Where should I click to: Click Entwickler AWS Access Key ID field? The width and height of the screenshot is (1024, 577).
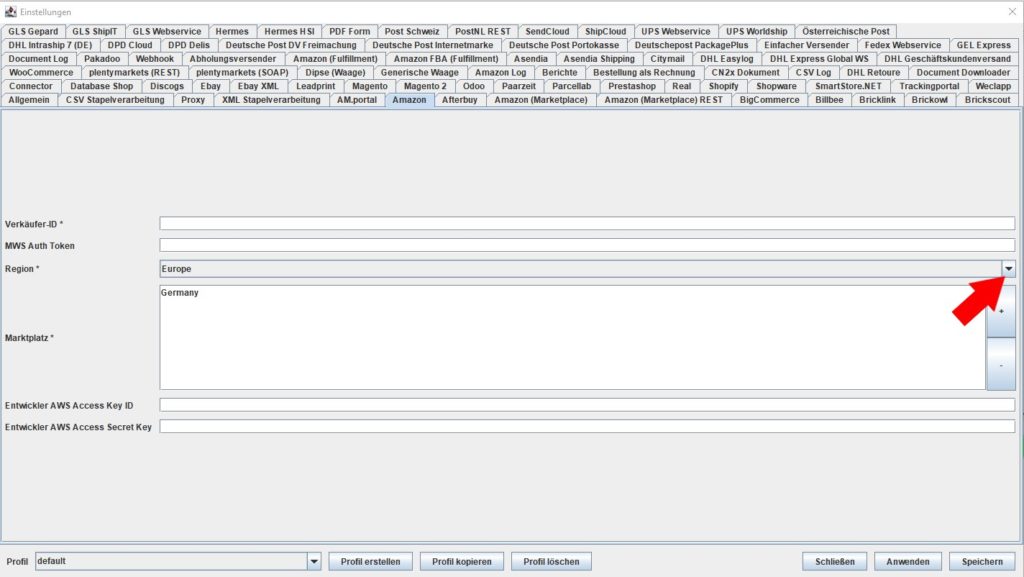[x=587, y=405]
